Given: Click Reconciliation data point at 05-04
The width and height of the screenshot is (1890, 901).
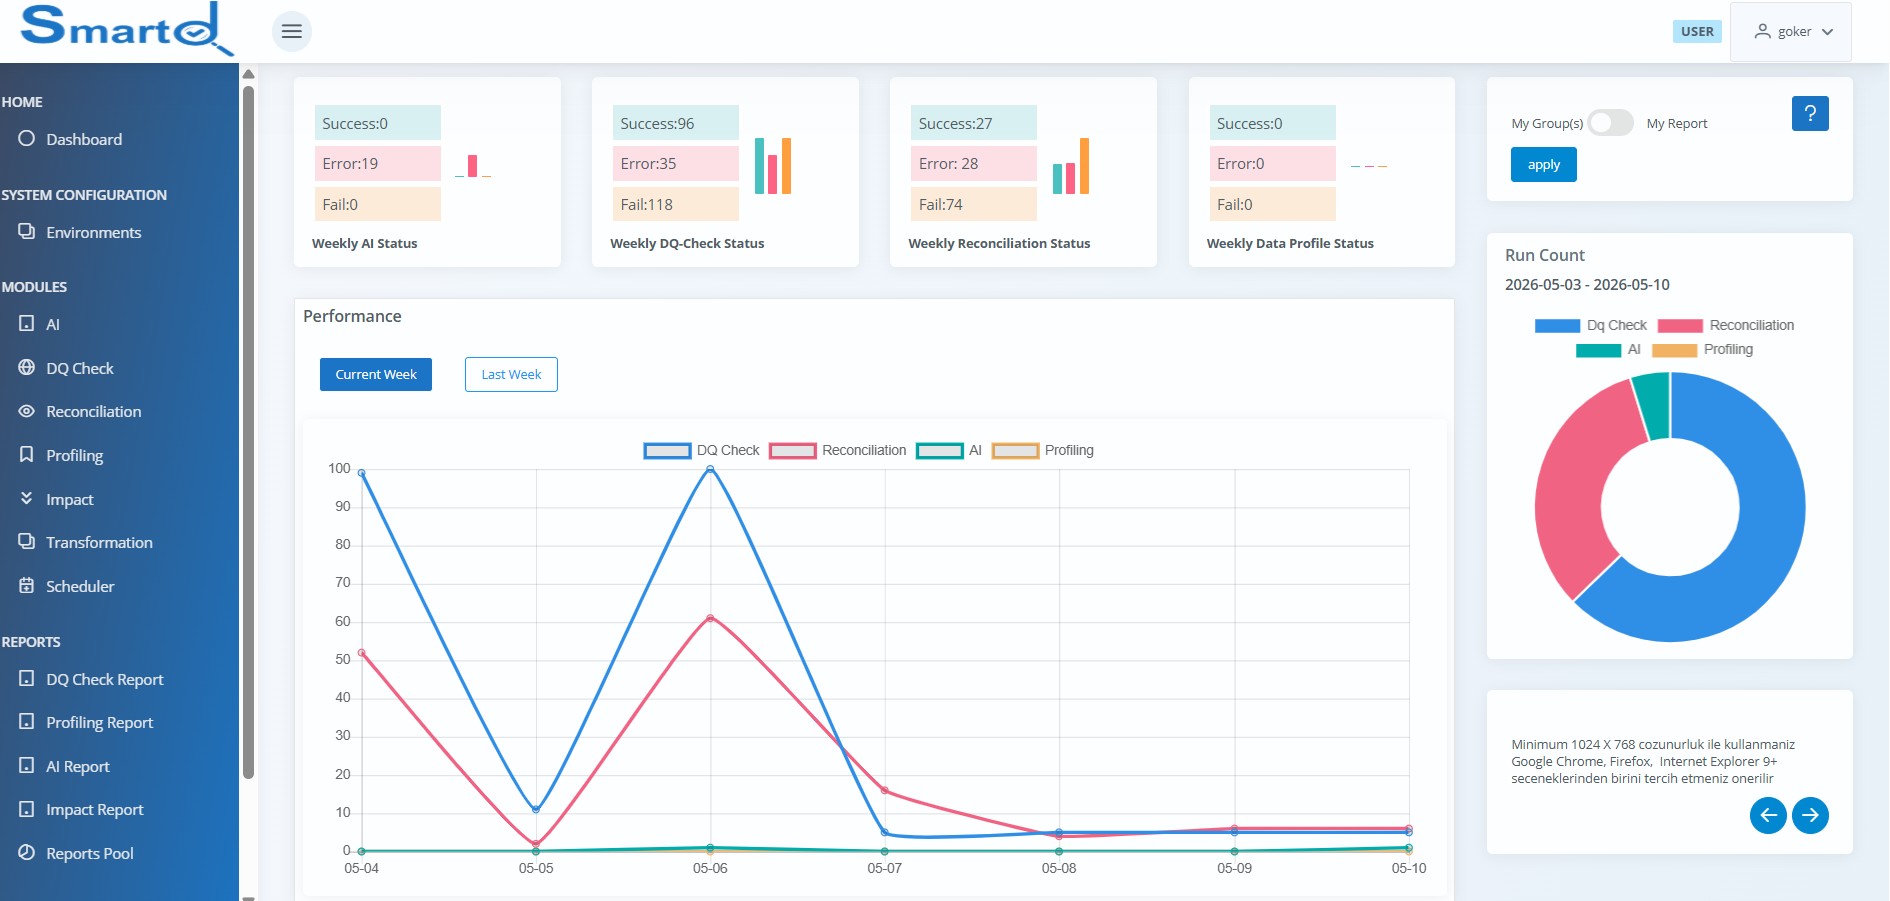Looking at the screenshot, I should (x=362, y=652).
